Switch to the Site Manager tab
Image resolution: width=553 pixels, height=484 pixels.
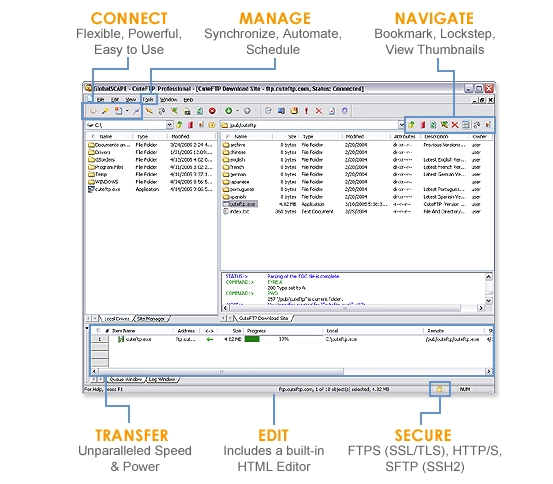point(151,319)
